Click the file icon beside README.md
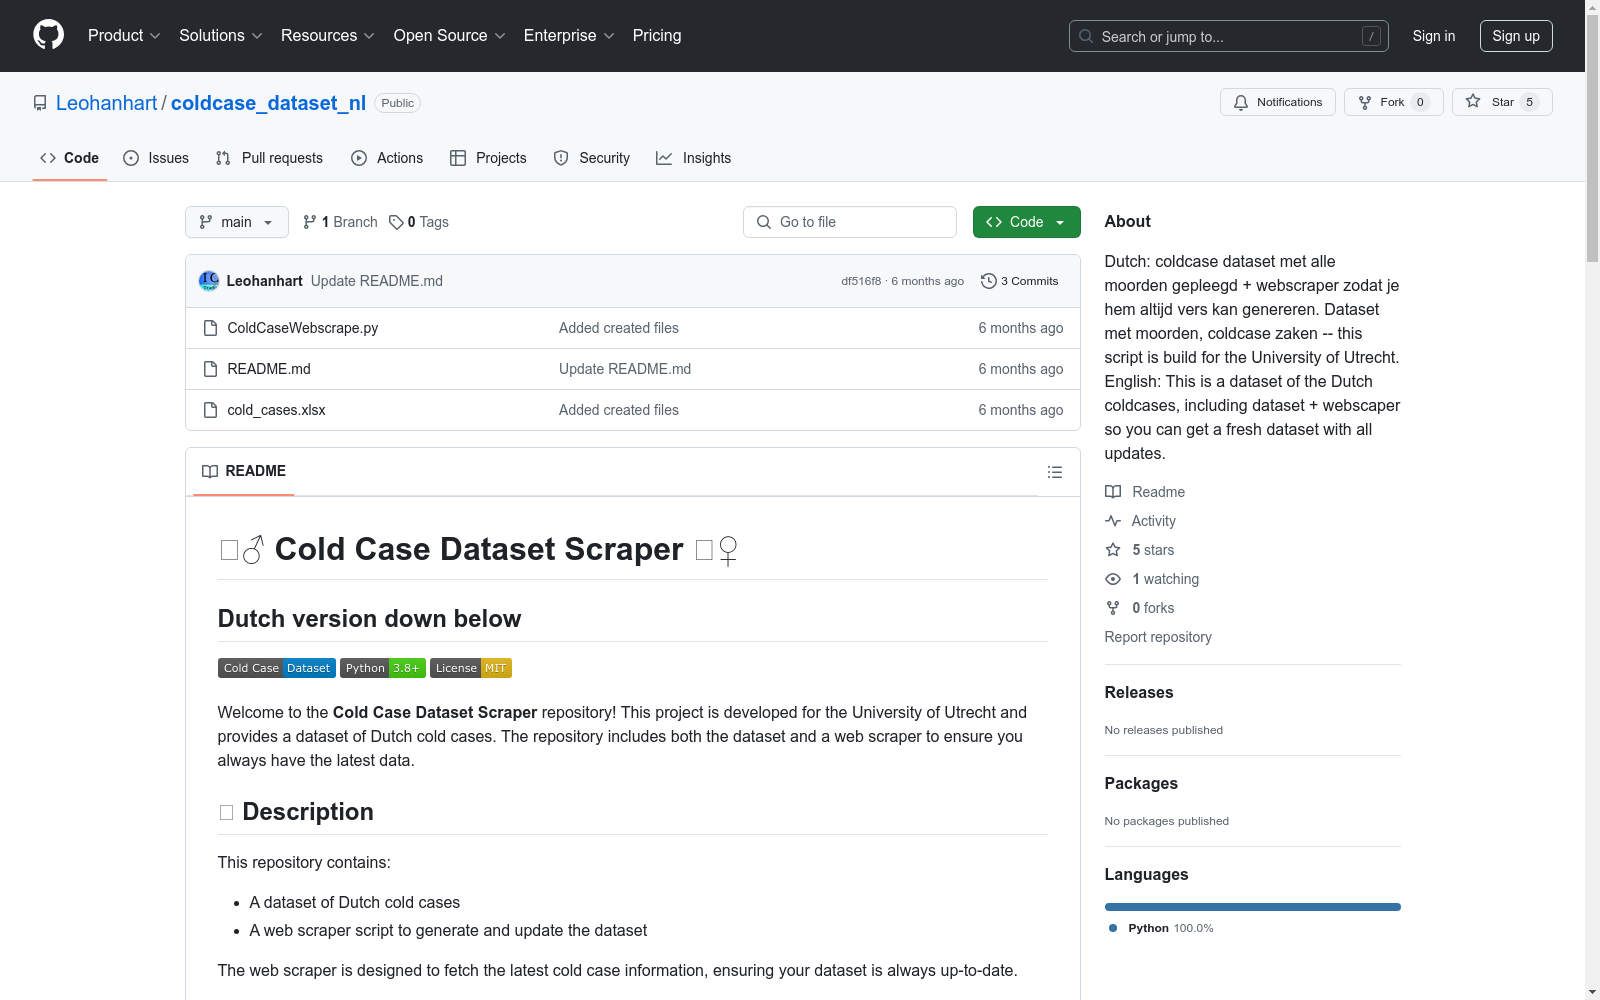Screen dimensions: 1600x1000 pos(210,369)
